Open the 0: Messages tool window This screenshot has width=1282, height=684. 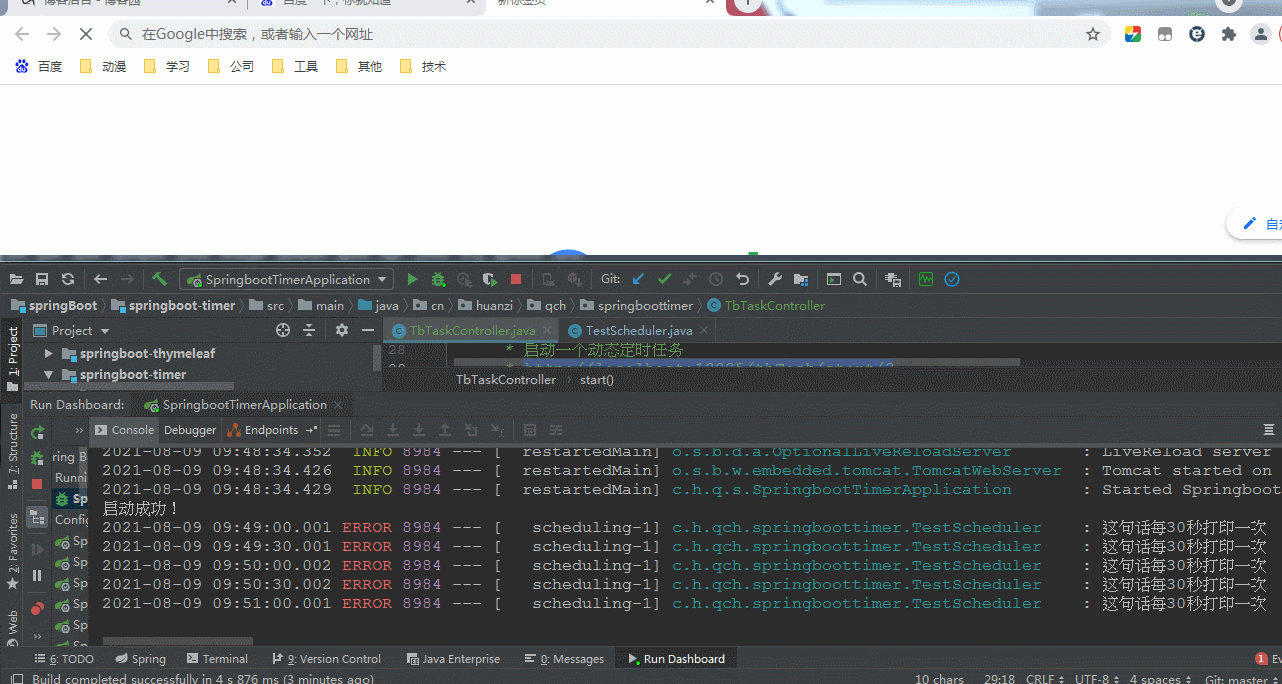566,659
